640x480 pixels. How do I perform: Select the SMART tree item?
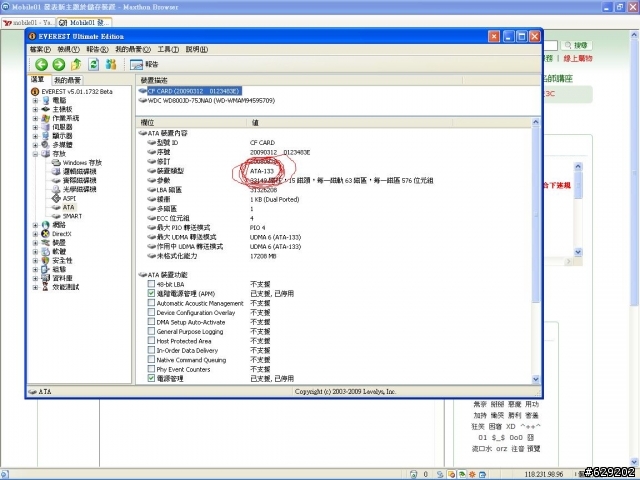[72, 216]
